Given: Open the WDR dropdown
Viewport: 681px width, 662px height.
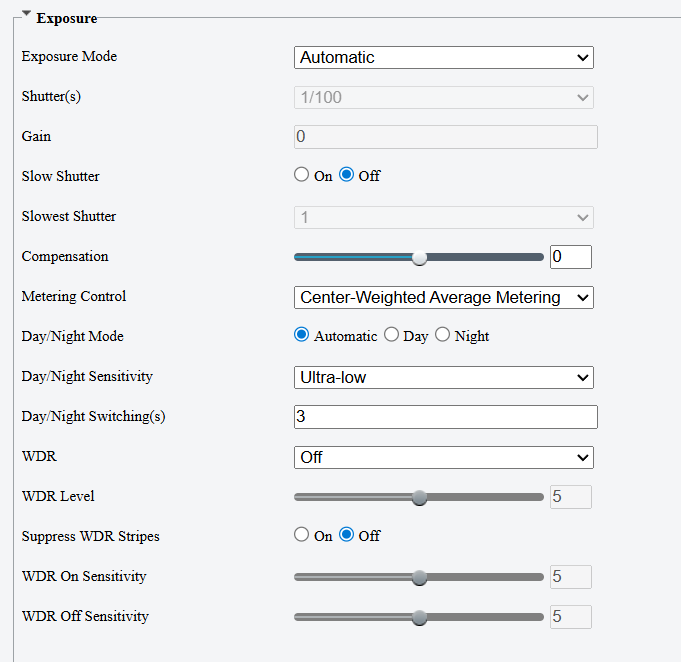Looking at the screenshot, I should coord(443,457).
